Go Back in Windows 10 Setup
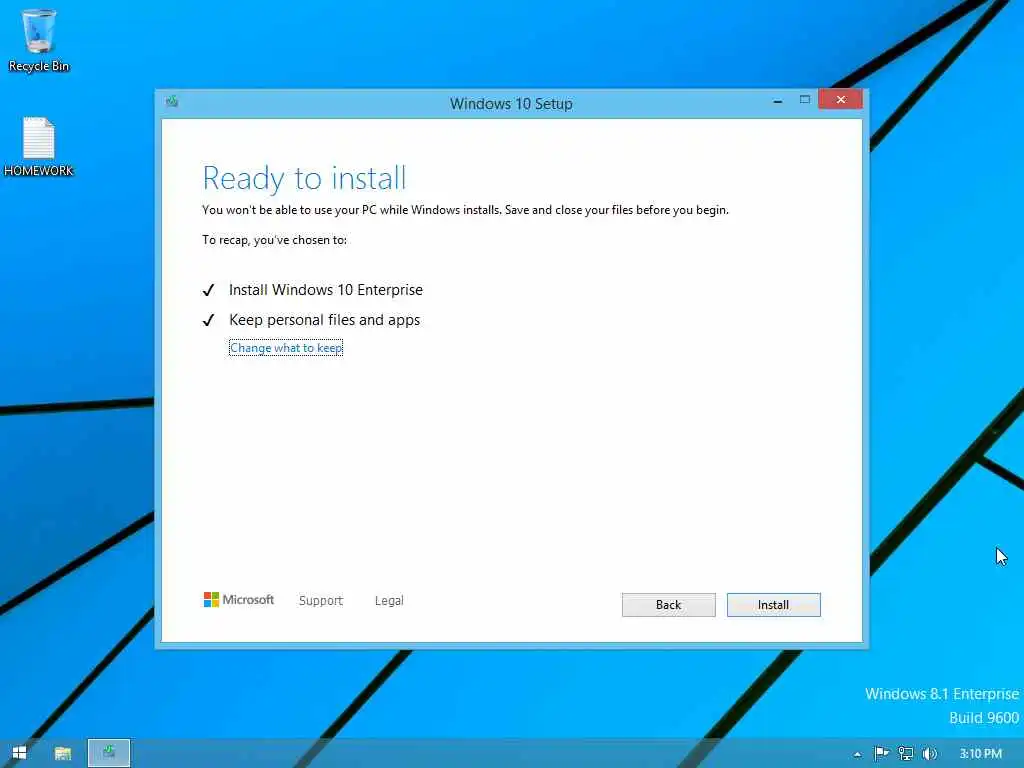The height and width of the screenshot is (768, 1024). point(669,605)
